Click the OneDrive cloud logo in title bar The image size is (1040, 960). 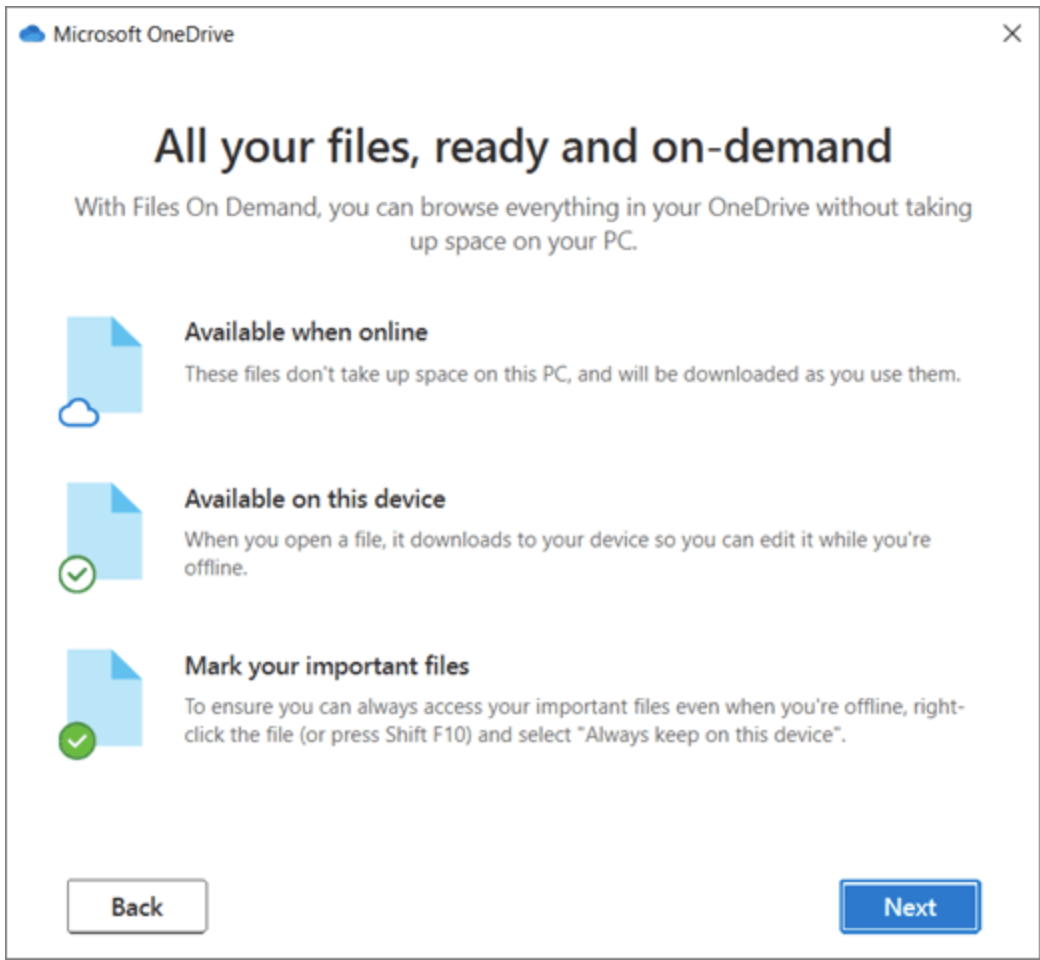coord(33,35)
